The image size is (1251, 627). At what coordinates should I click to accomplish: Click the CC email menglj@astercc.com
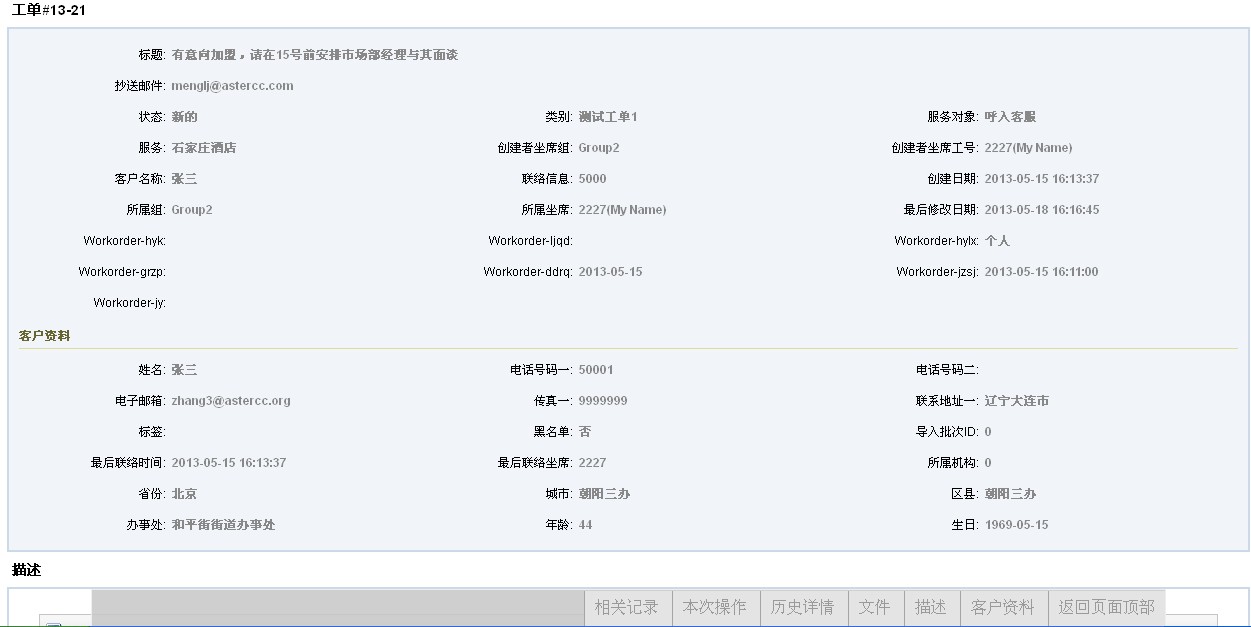pos(232,86)
